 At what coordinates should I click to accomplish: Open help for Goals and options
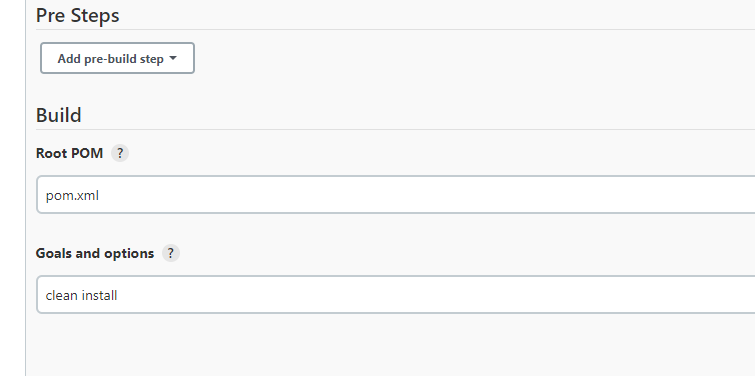pos(170,253)
